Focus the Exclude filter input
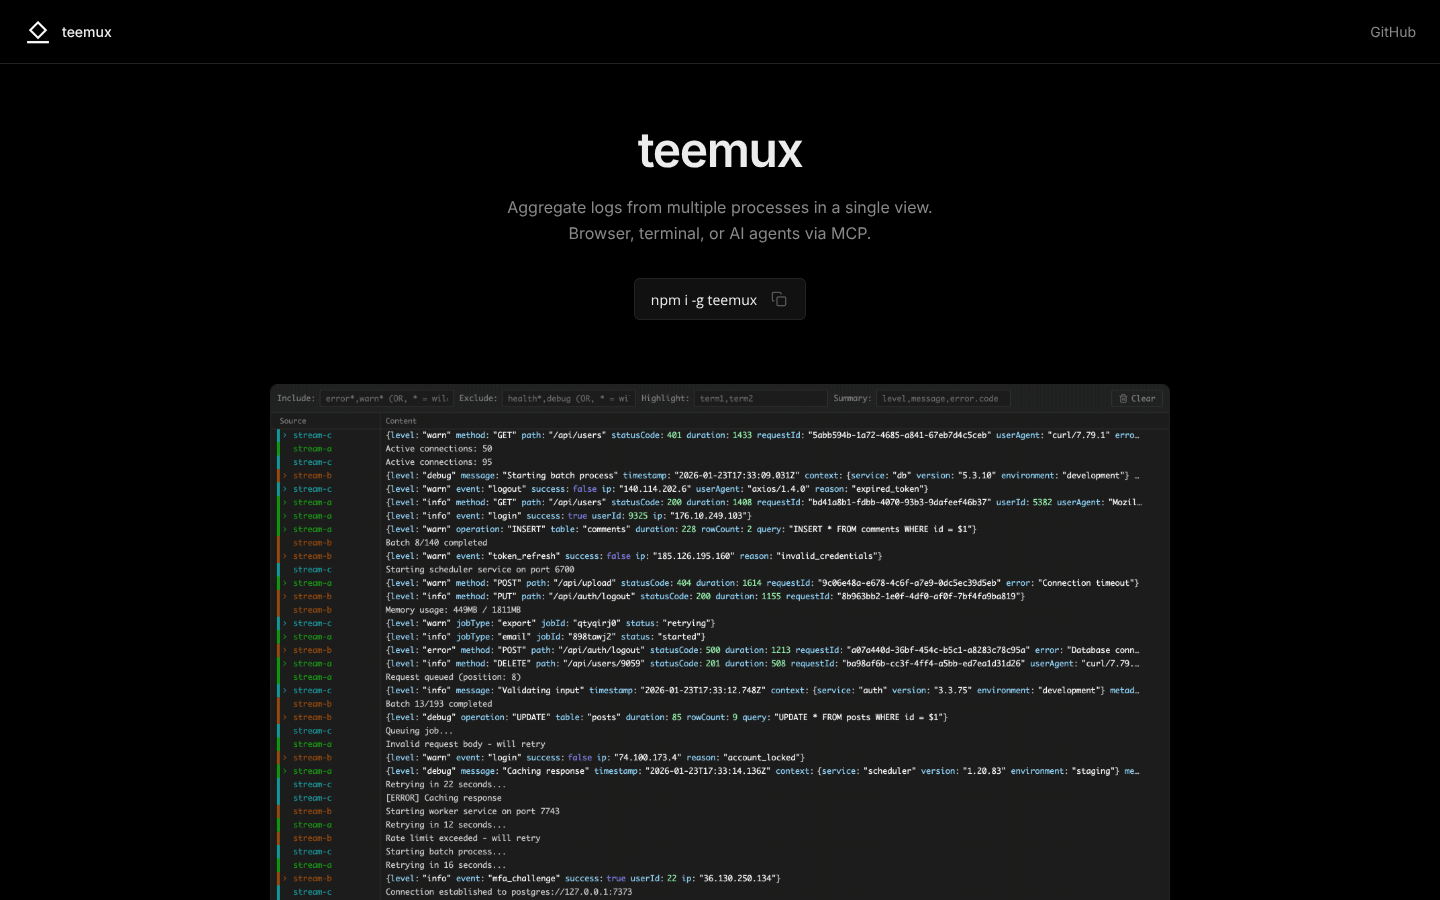The image size is (1440, 900). pos(568,398)
